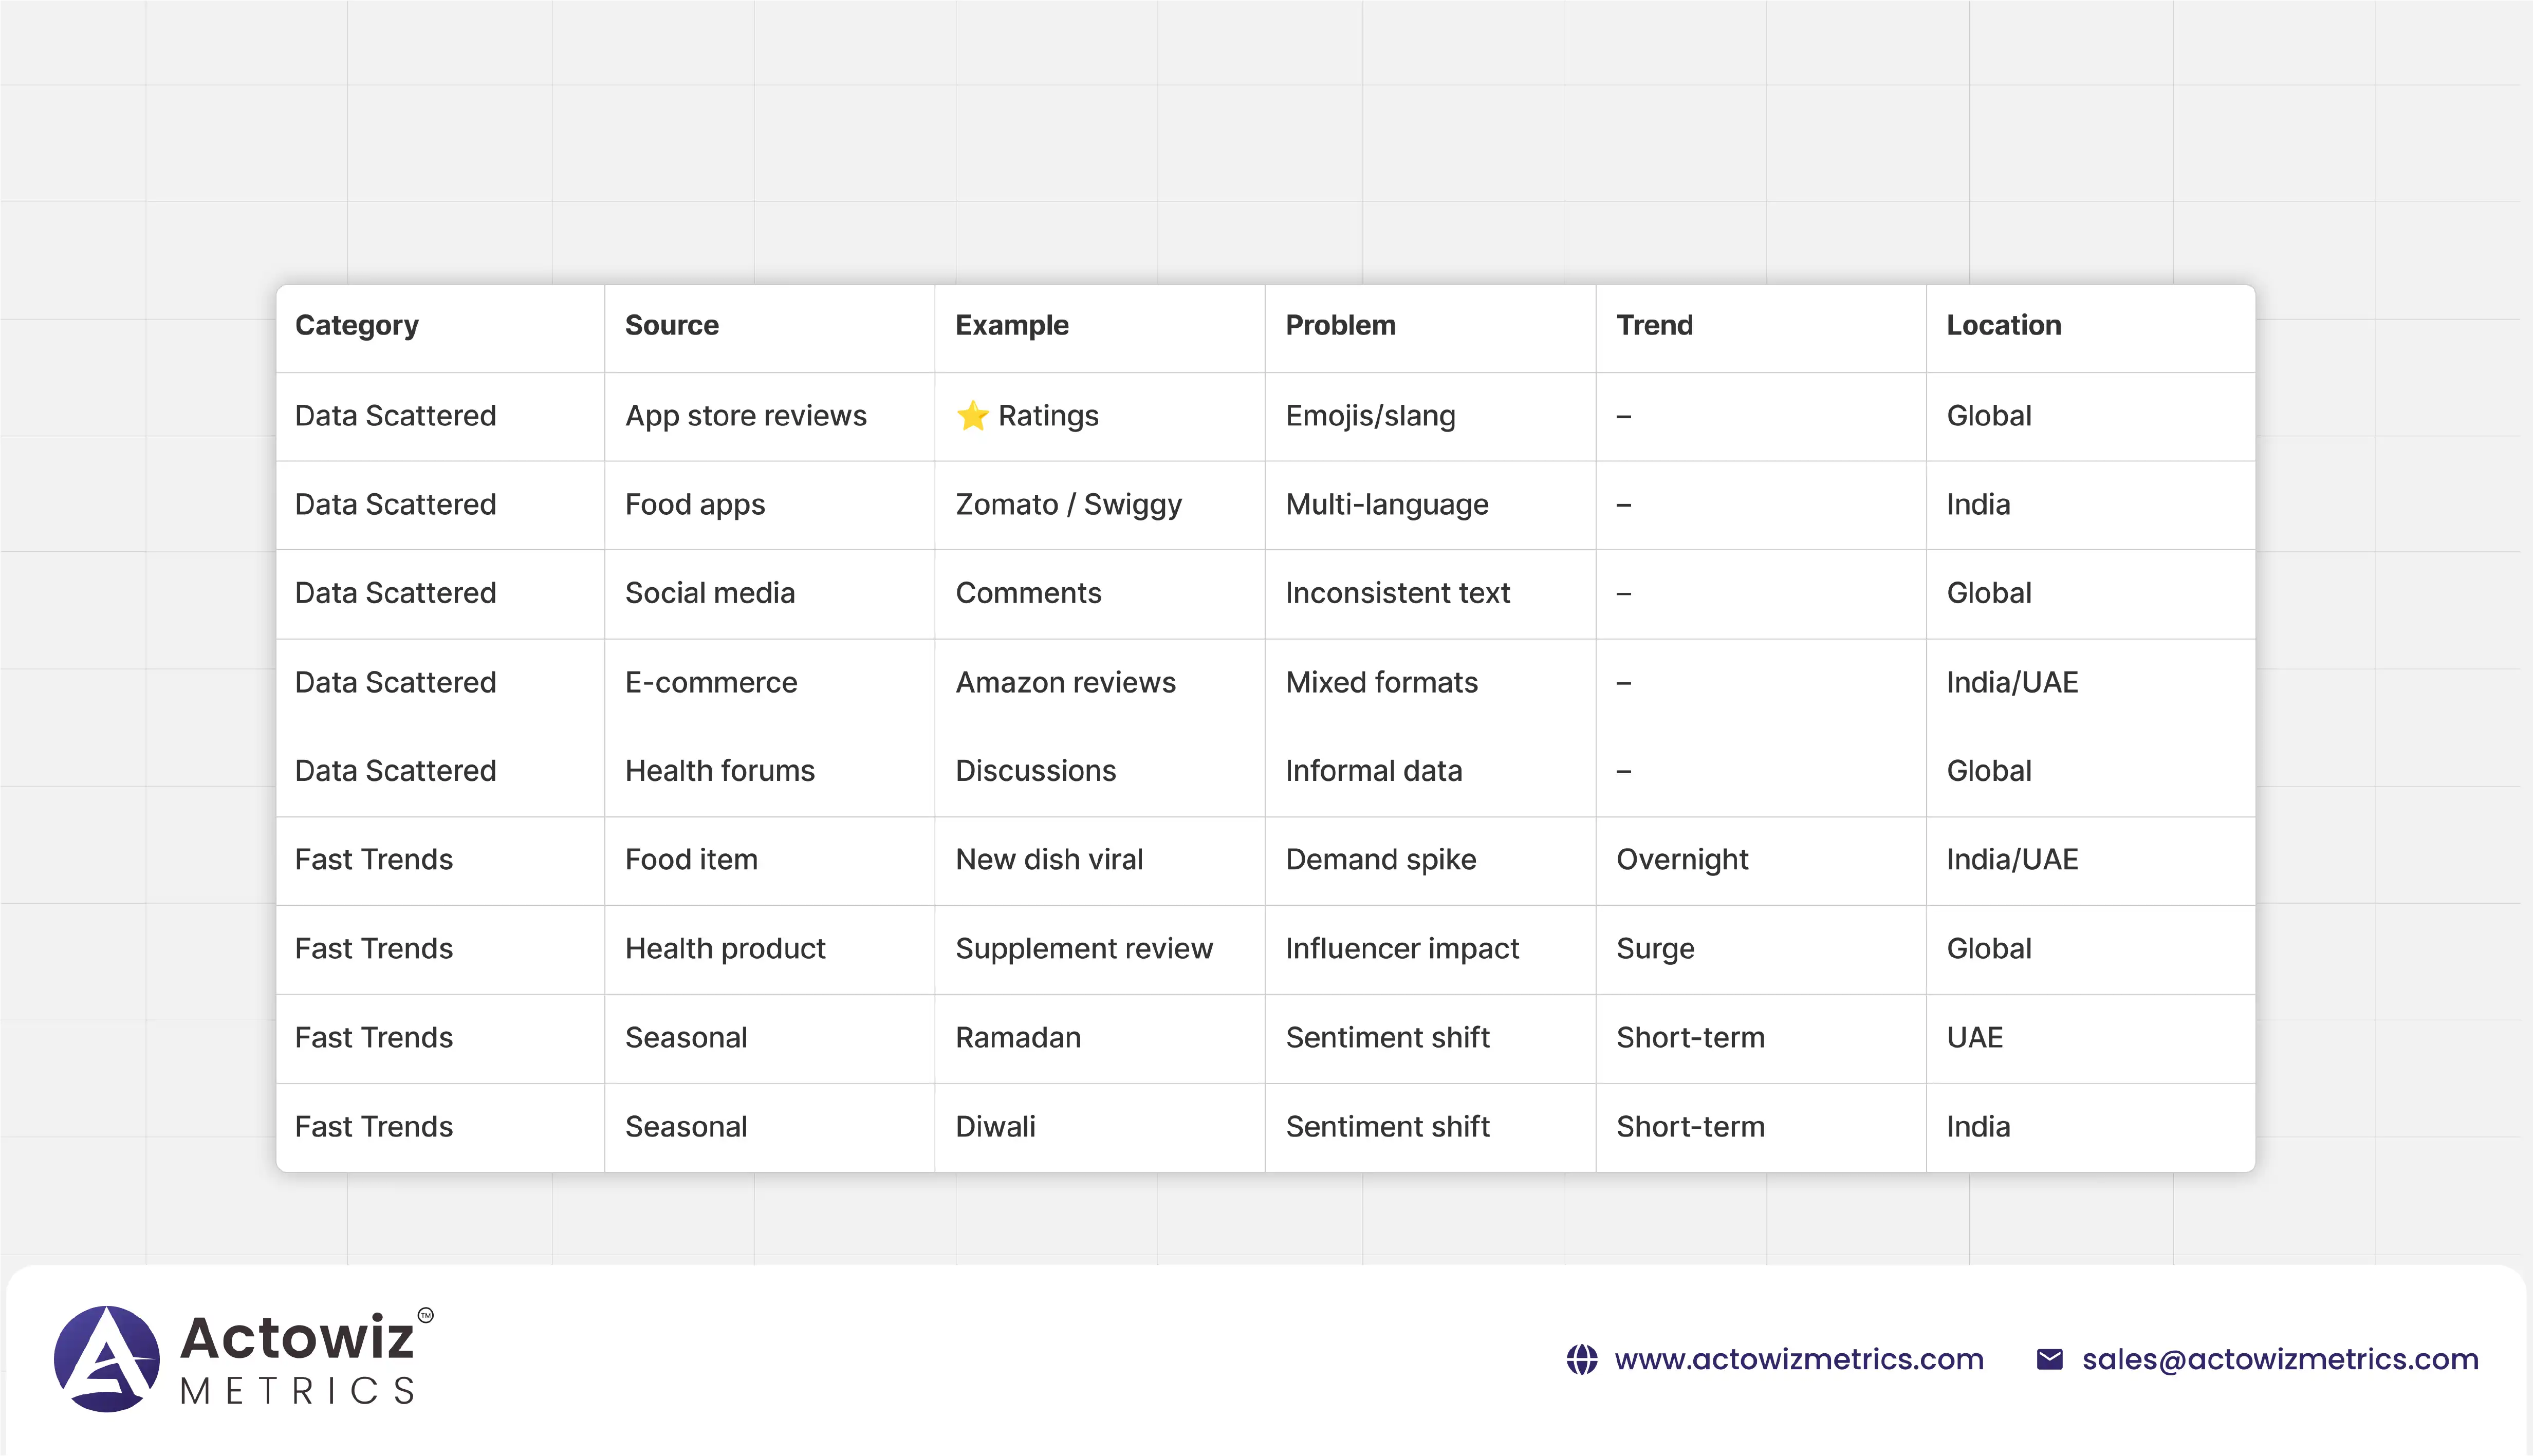The height and width of the screenshot is (1456, 2534).
Task: Click the Category column header
Action: (x=357, y=325)
